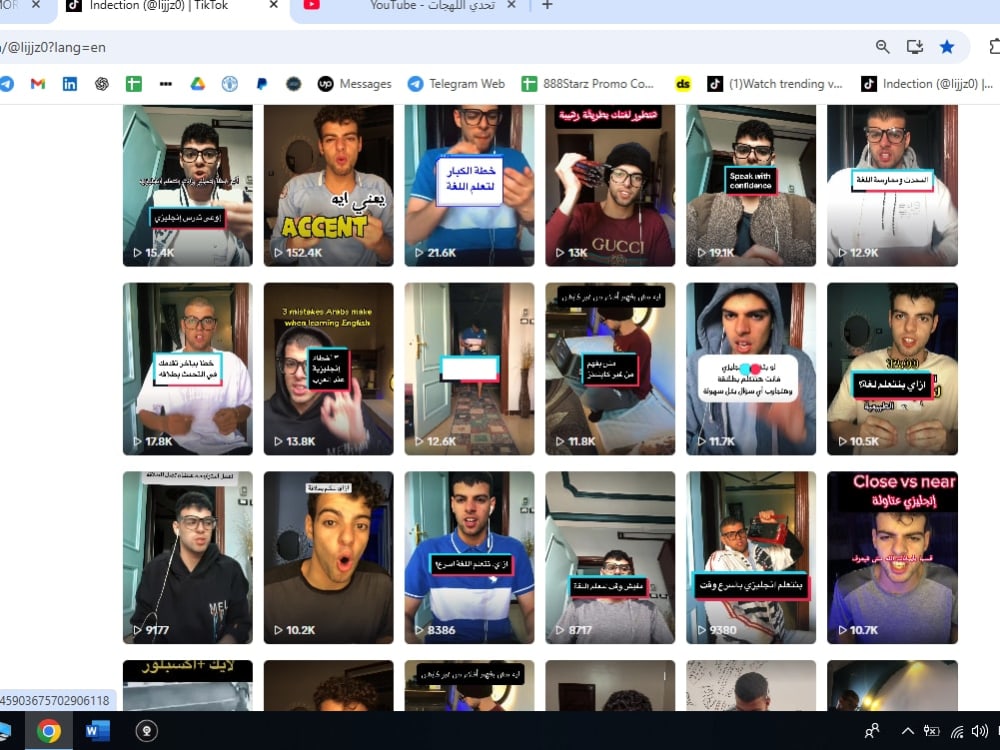
Task: Open the ChatGPT bookmark icon
Action: (101, 84)
